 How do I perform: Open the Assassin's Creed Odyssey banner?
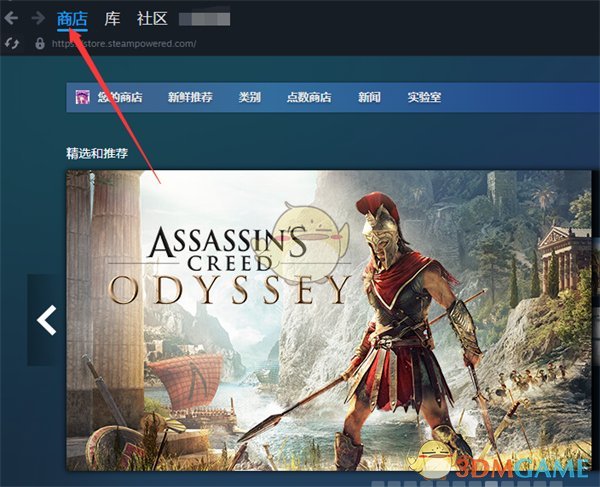329,320
